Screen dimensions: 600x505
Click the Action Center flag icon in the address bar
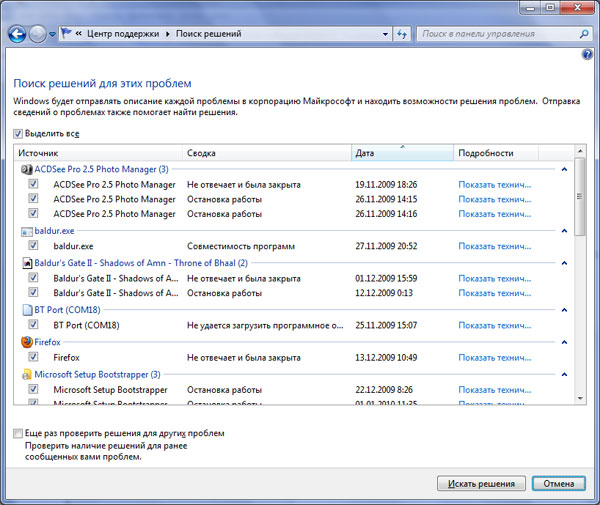point(67,33)
